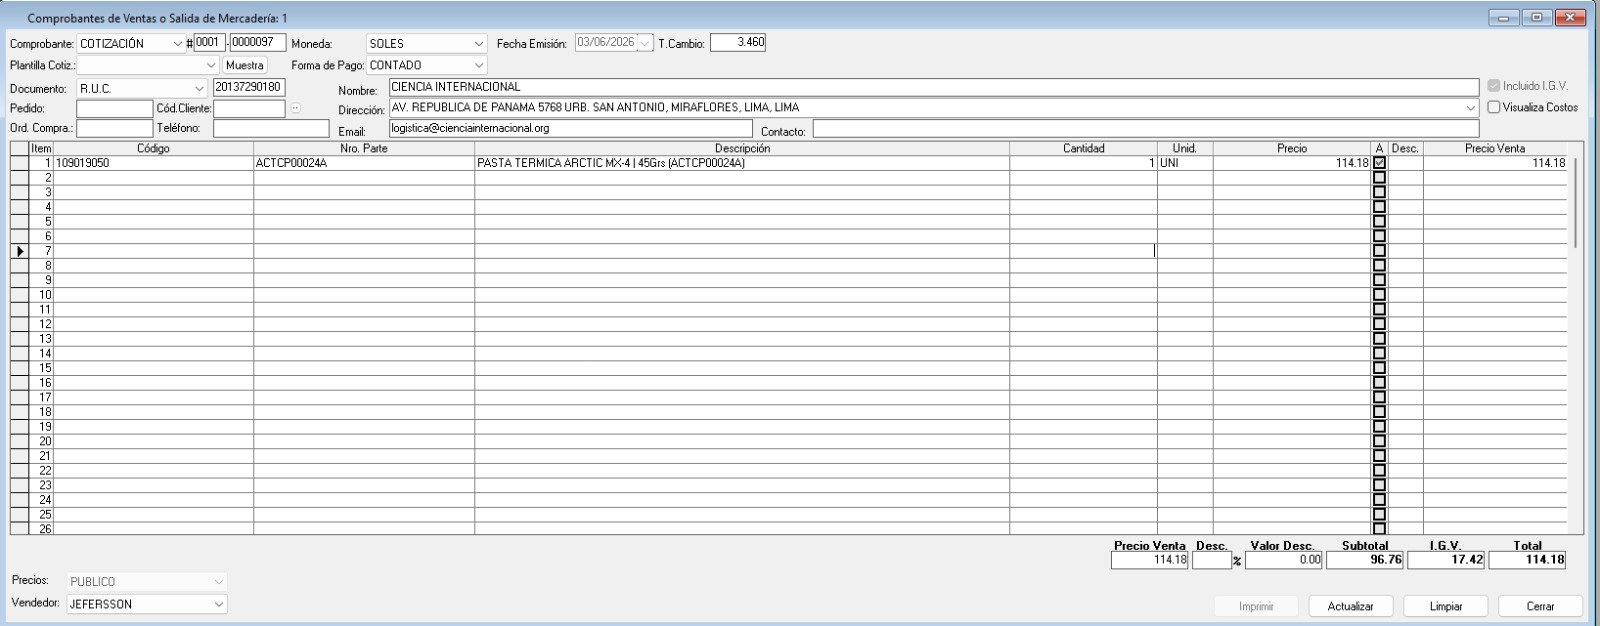Screen dimensions: 1600x626
Task: Click the Cód.Cliente input field
Action: 249,108
